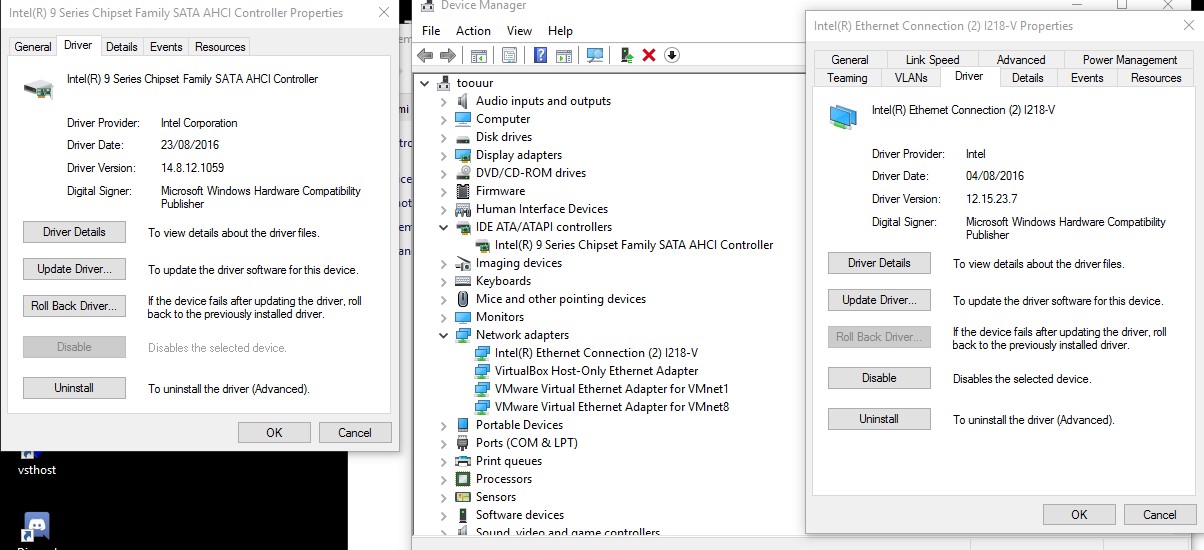This screenshot has height=550, width=1204.
Task: Expand the Software devices node
Action: point(444,515)
